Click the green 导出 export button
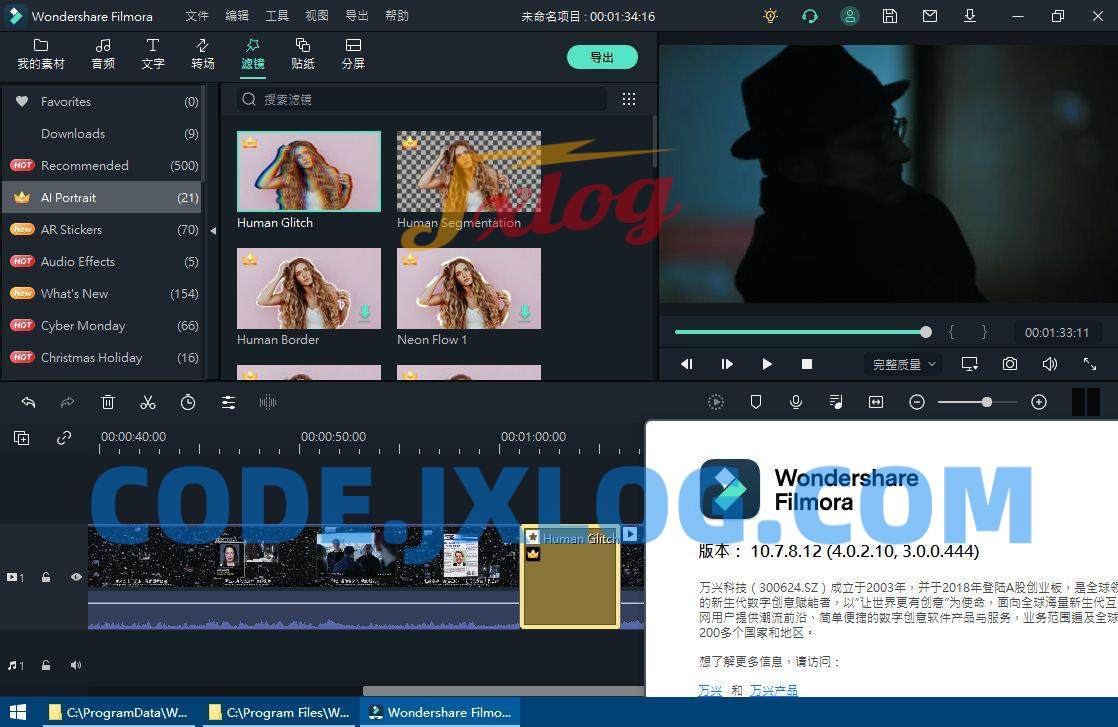This screenshot has height=727, width=1118. point(602,57)
